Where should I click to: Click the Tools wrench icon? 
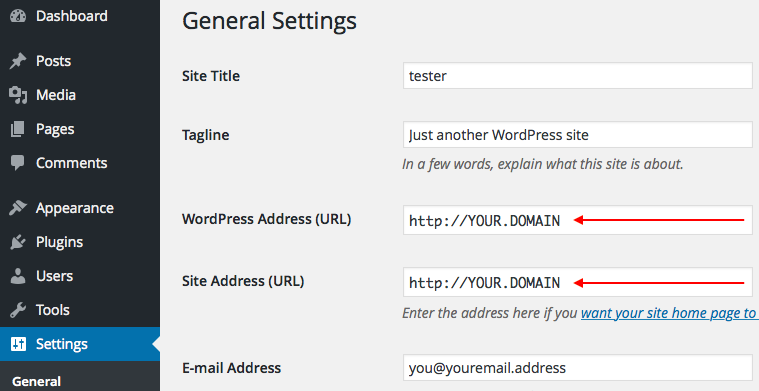[x=18, y=310]
